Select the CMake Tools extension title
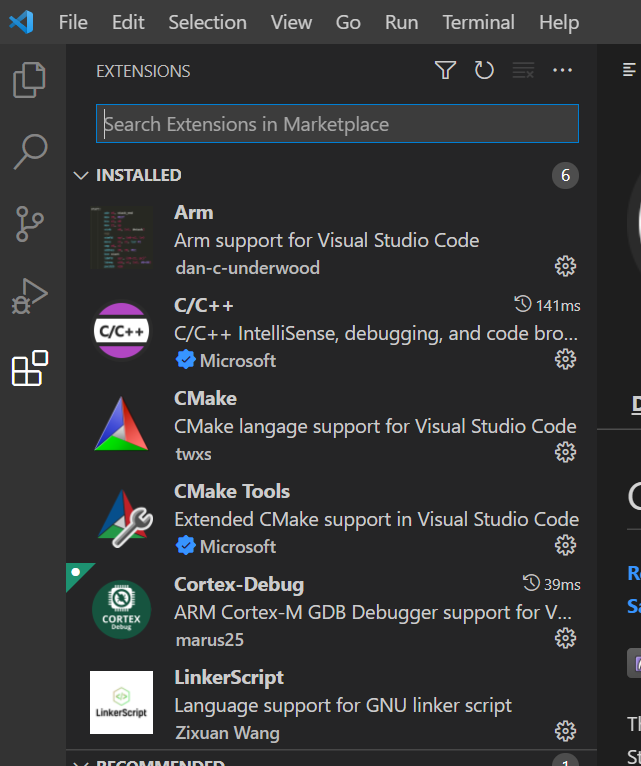This screenshot has width=641, height=766. [232, 491]
